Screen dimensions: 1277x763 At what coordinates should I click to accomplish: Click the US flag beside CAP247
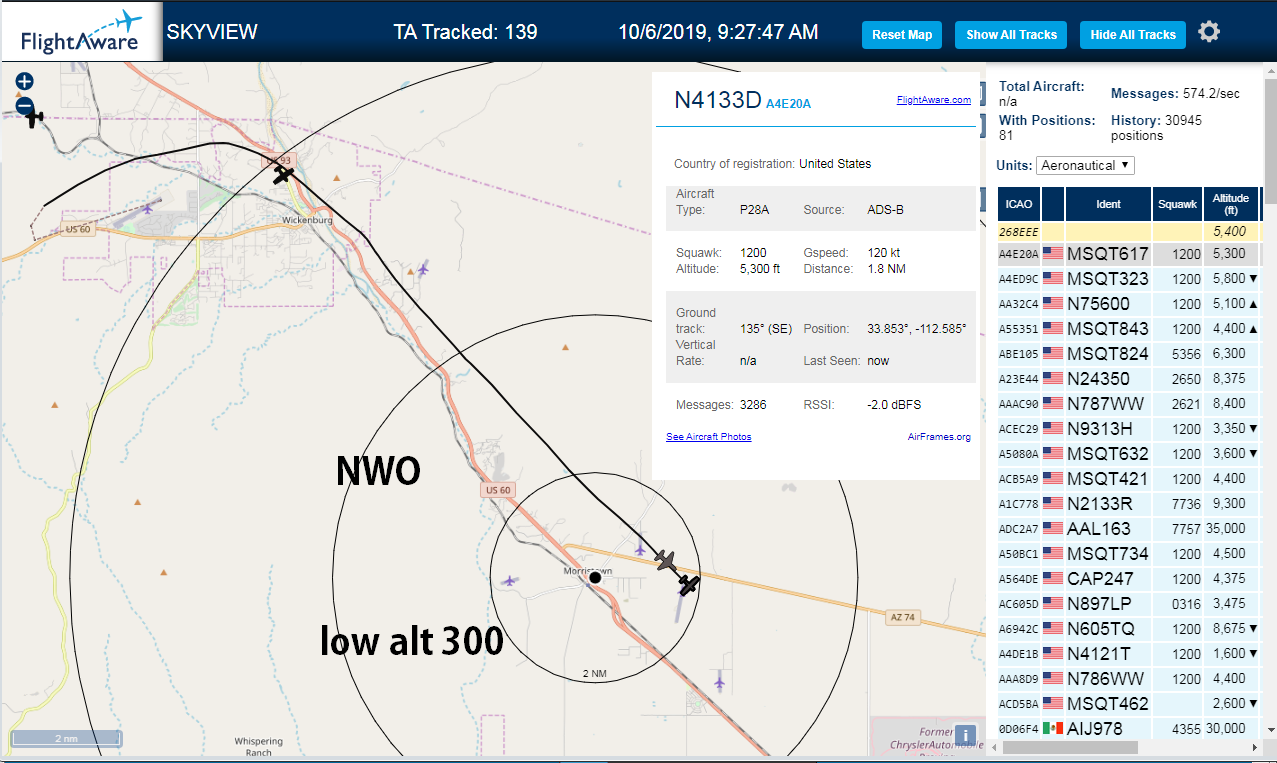(1052, 578)
